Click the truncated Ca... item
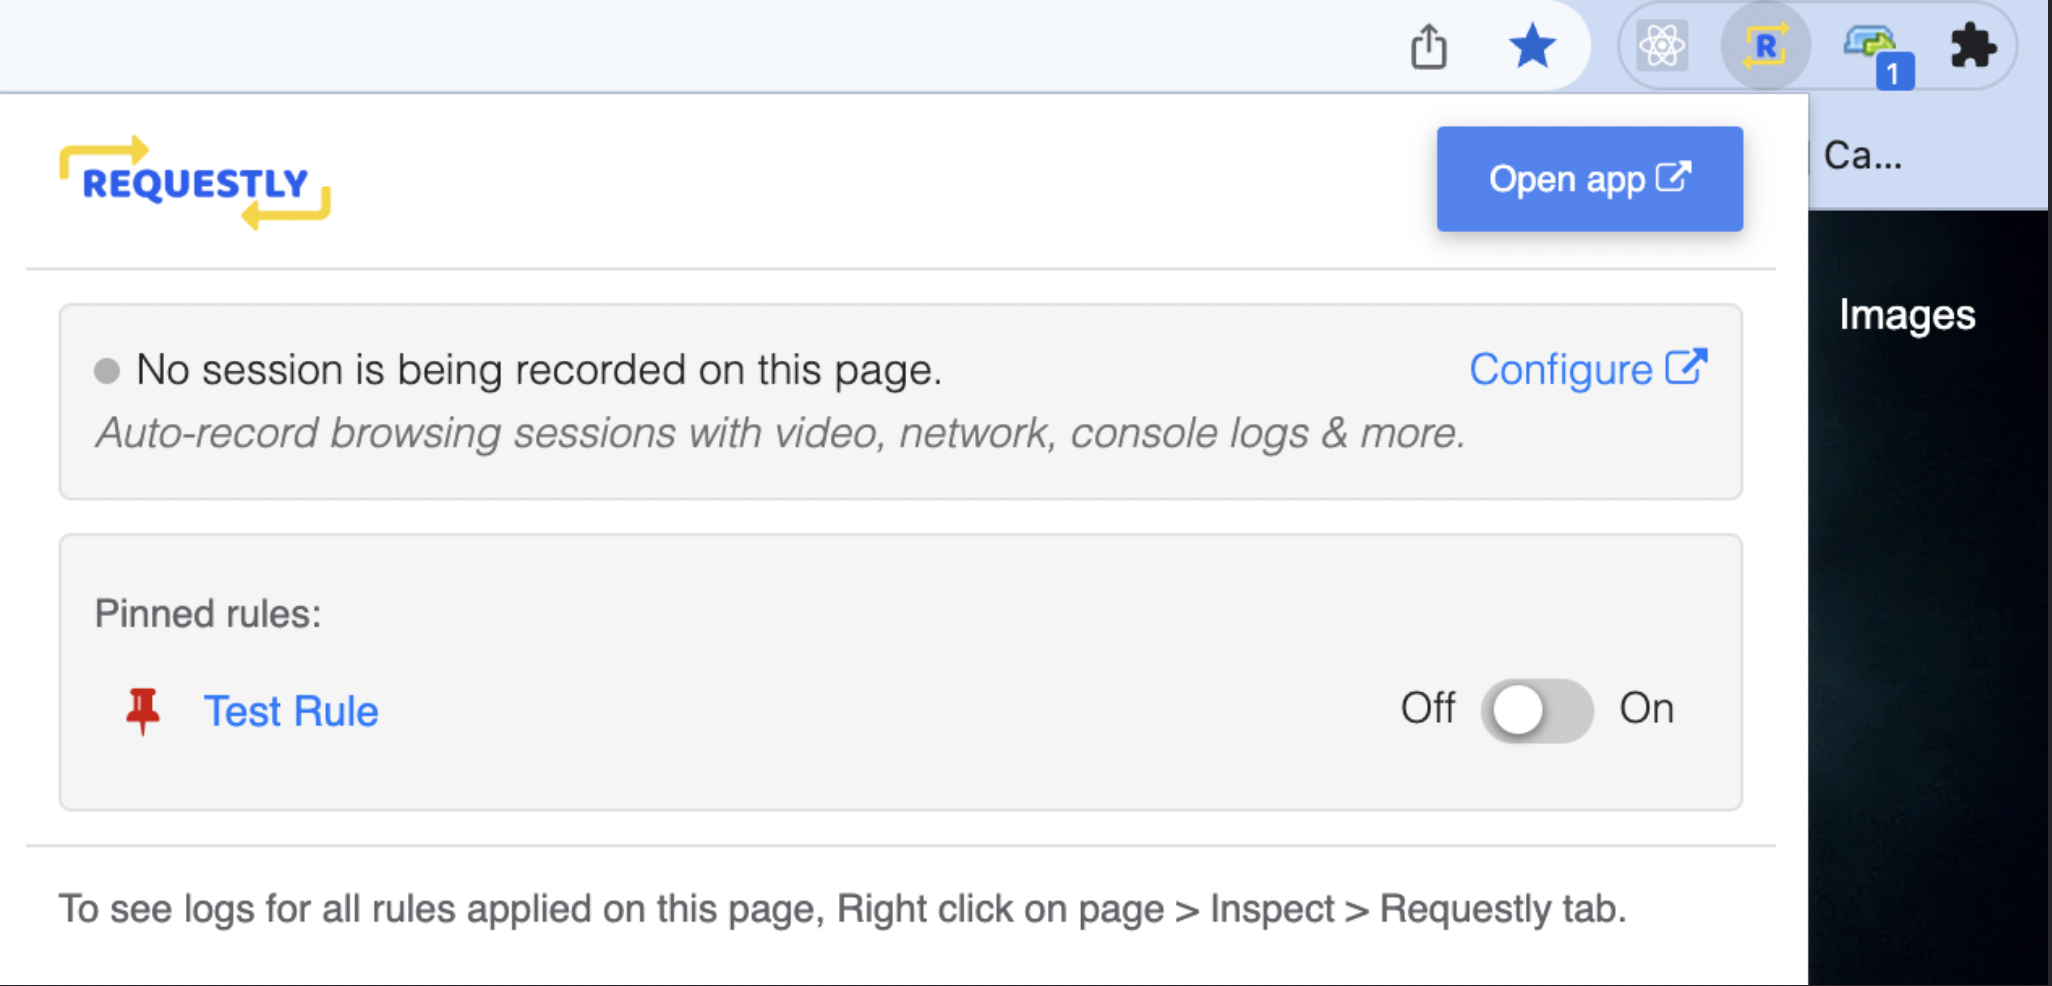 1862,155
